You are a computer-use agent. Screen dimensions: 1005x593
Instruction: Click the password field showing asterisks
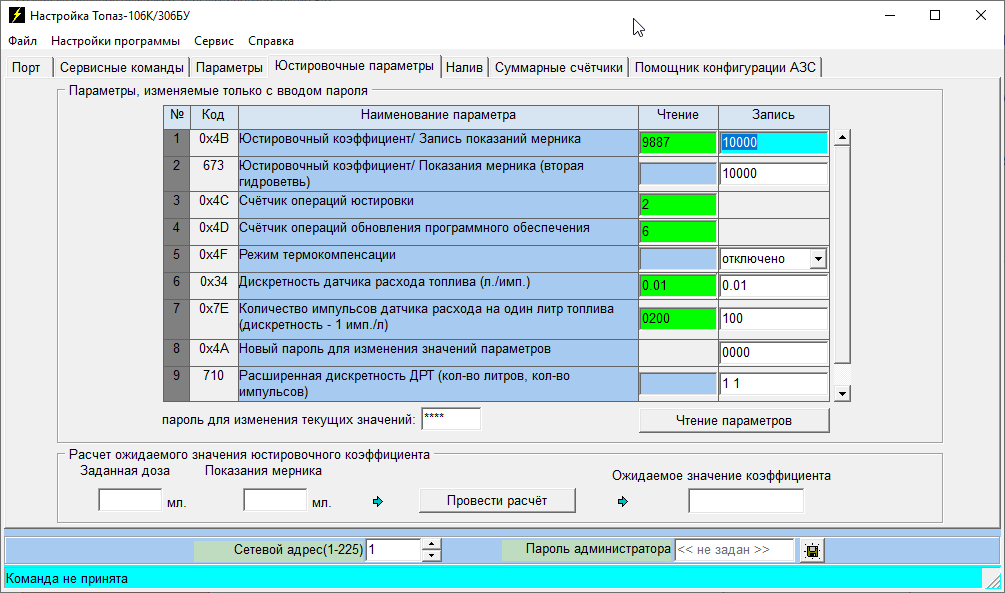pyautogui.click(x=451, y=419)
